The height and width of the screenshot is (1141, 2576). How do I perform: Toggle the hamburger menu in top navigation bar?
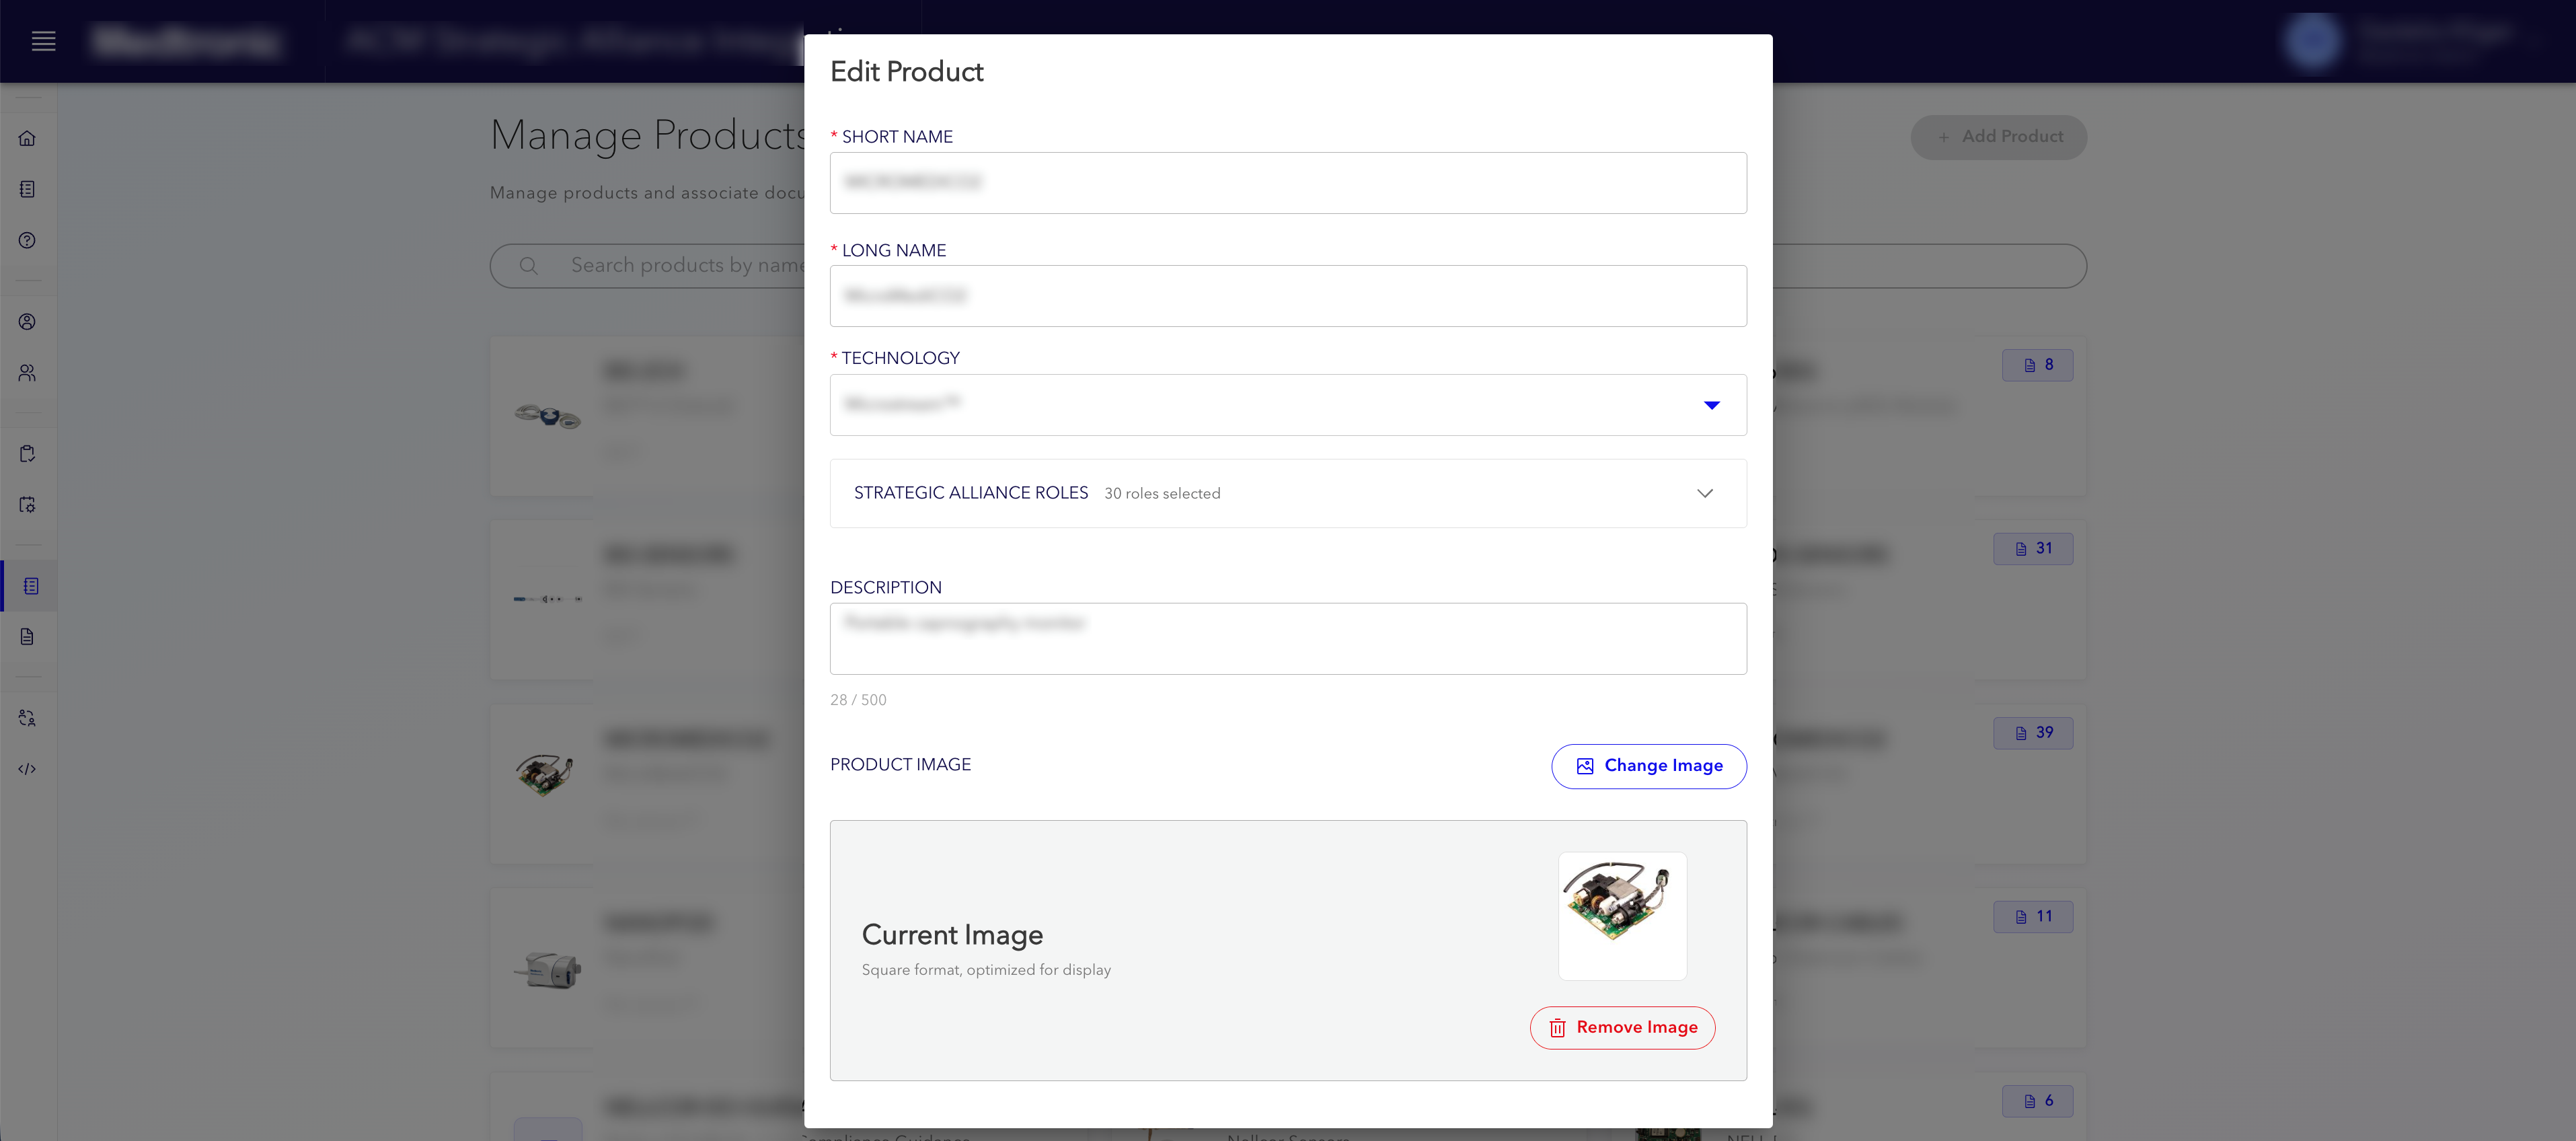[x=43, y=41]
